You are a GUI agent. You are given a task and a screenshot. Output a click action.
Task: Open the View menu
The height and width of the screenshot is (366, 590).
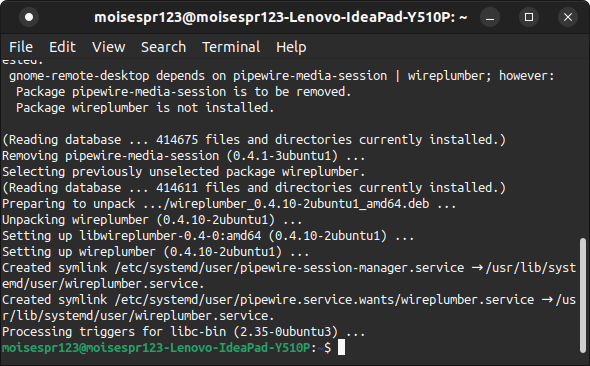point(109,47)
